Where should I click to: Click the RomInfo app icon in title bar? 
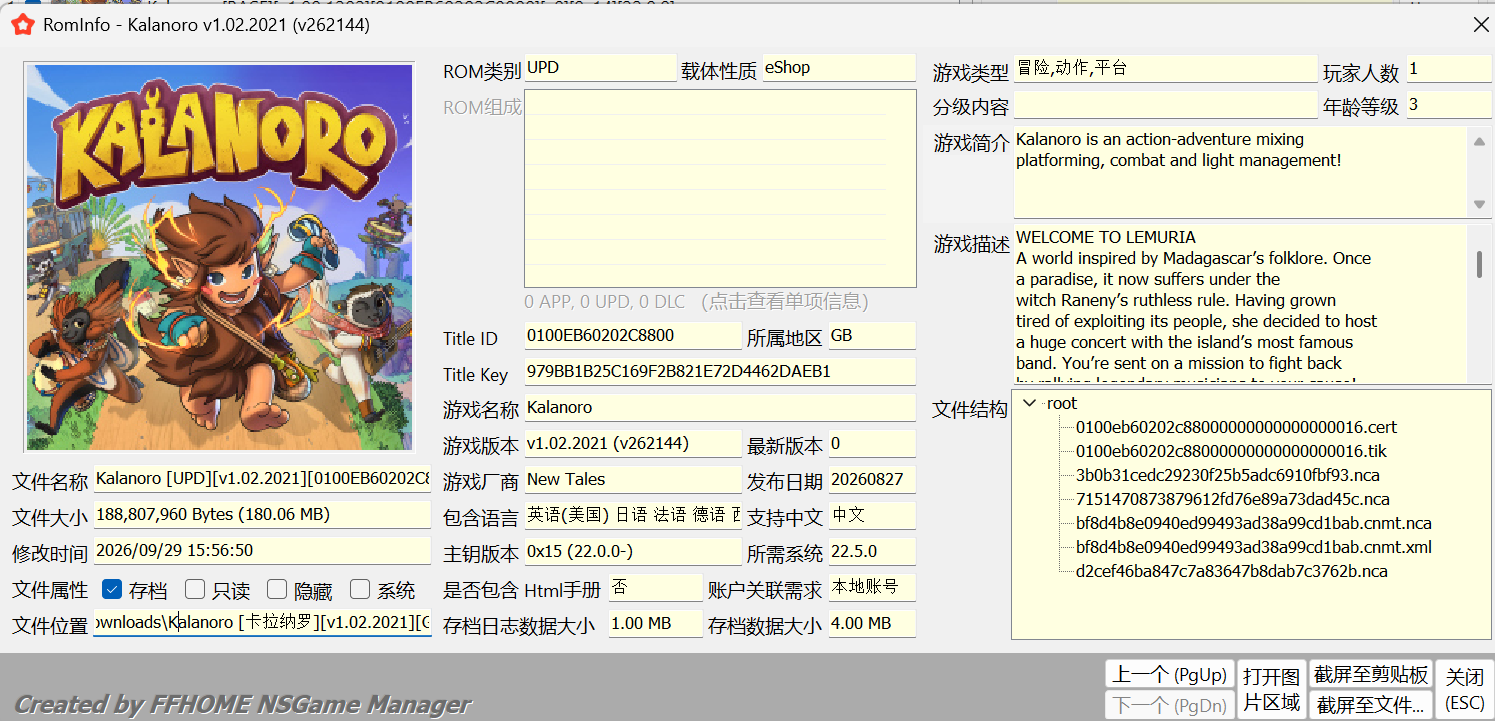22,25
